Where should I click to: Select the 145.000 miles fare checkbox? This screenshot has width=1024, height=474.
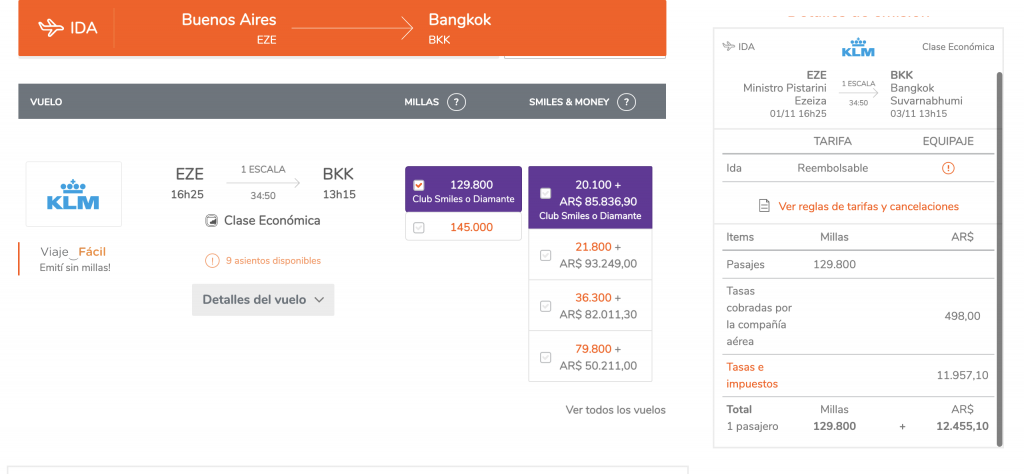click(419, 228)
